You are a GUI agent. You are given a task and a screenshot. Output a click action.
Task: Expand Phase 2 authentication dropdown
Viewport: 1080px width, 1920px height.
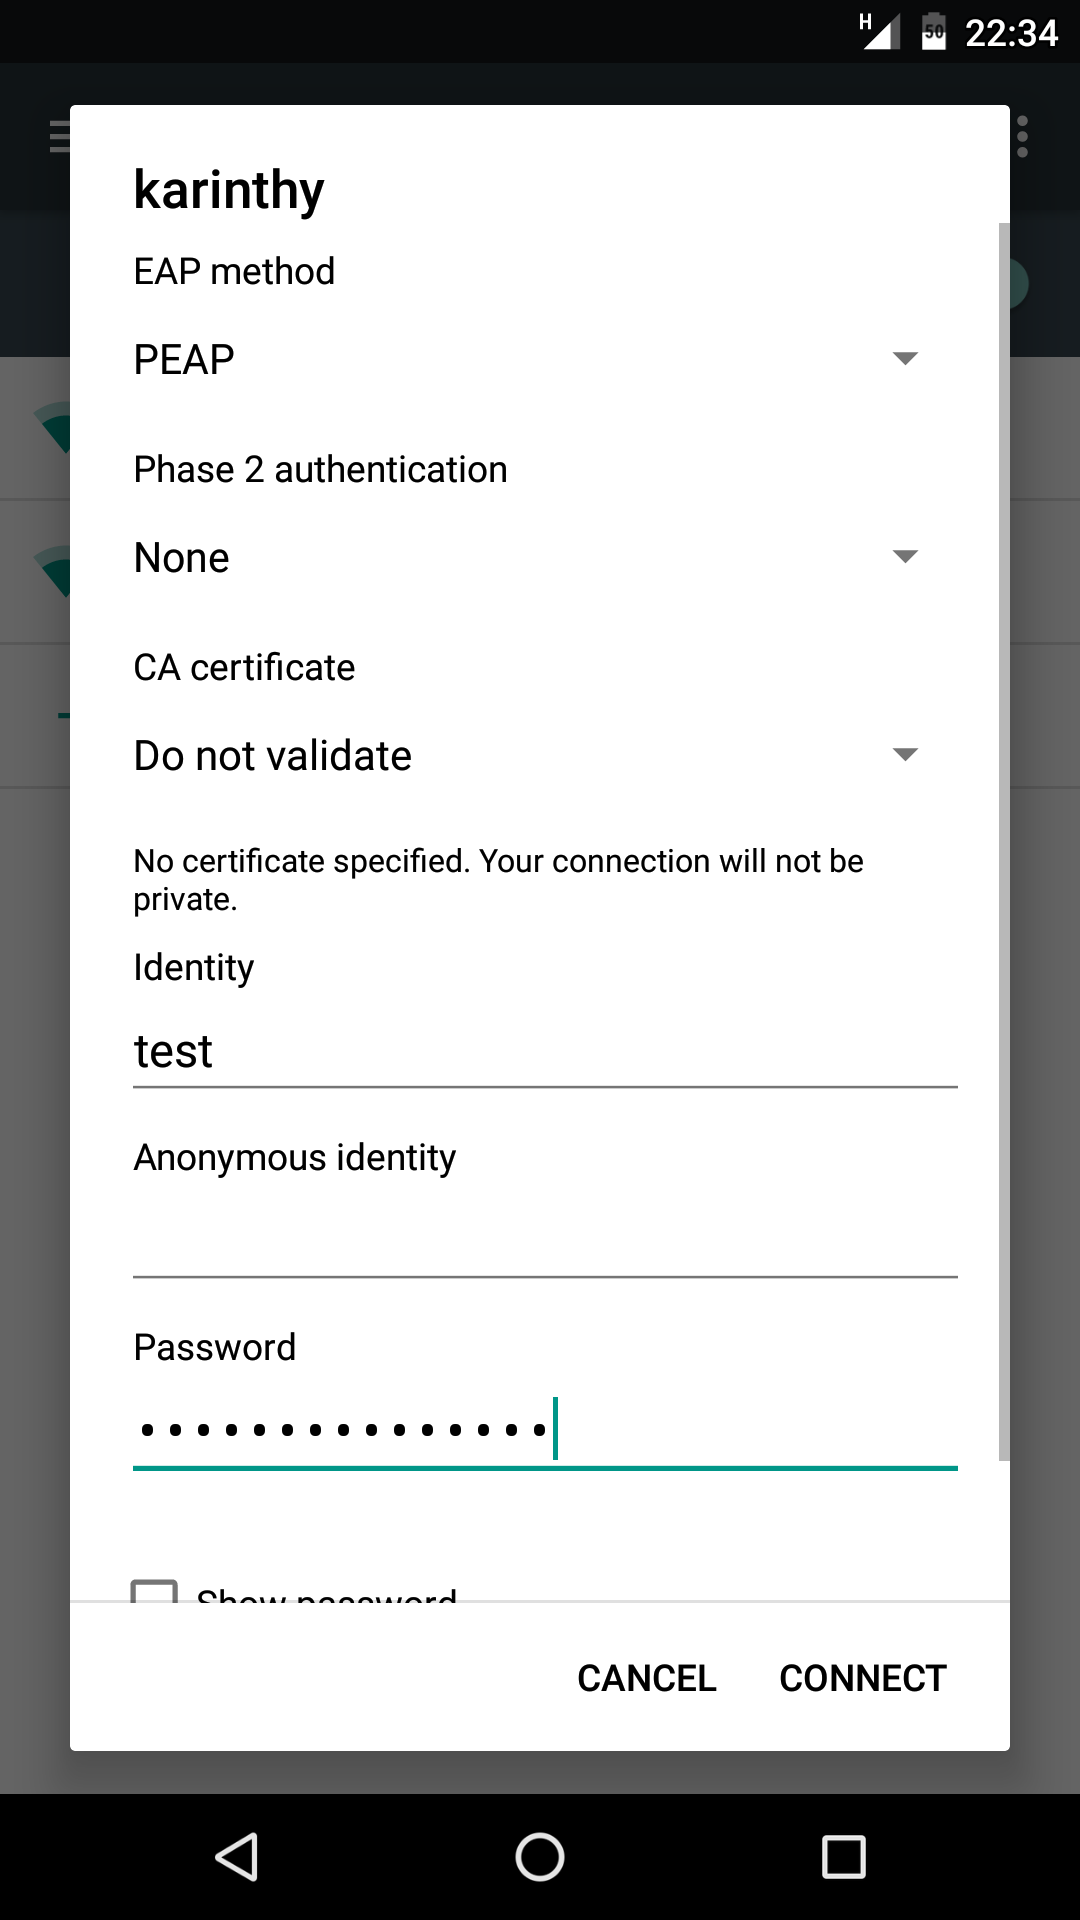click(525, 557)
